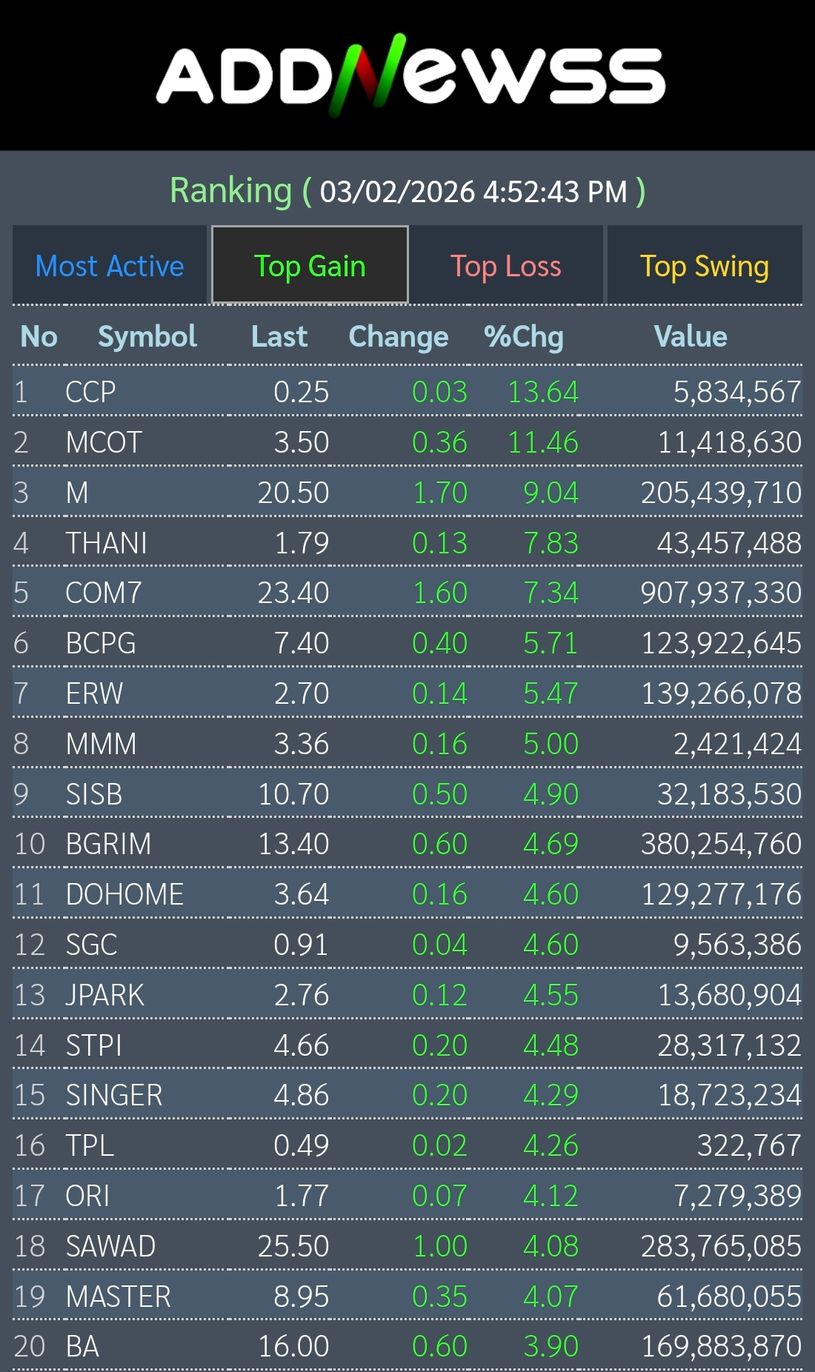Screen dimensions: 815x1372
Task: Switch to the Most Active tab
Action: pyautogui.click(x=110, y=266)
